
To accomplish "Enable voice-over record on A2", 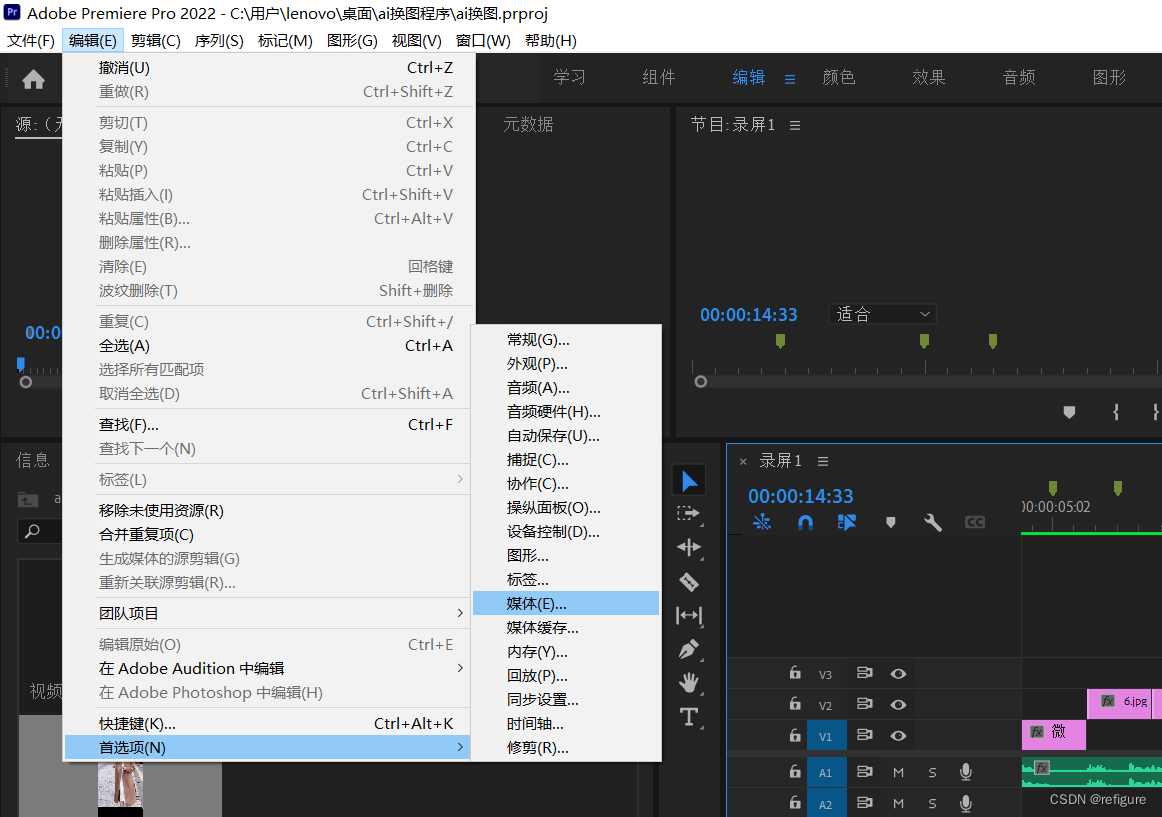I will (966, 803).
